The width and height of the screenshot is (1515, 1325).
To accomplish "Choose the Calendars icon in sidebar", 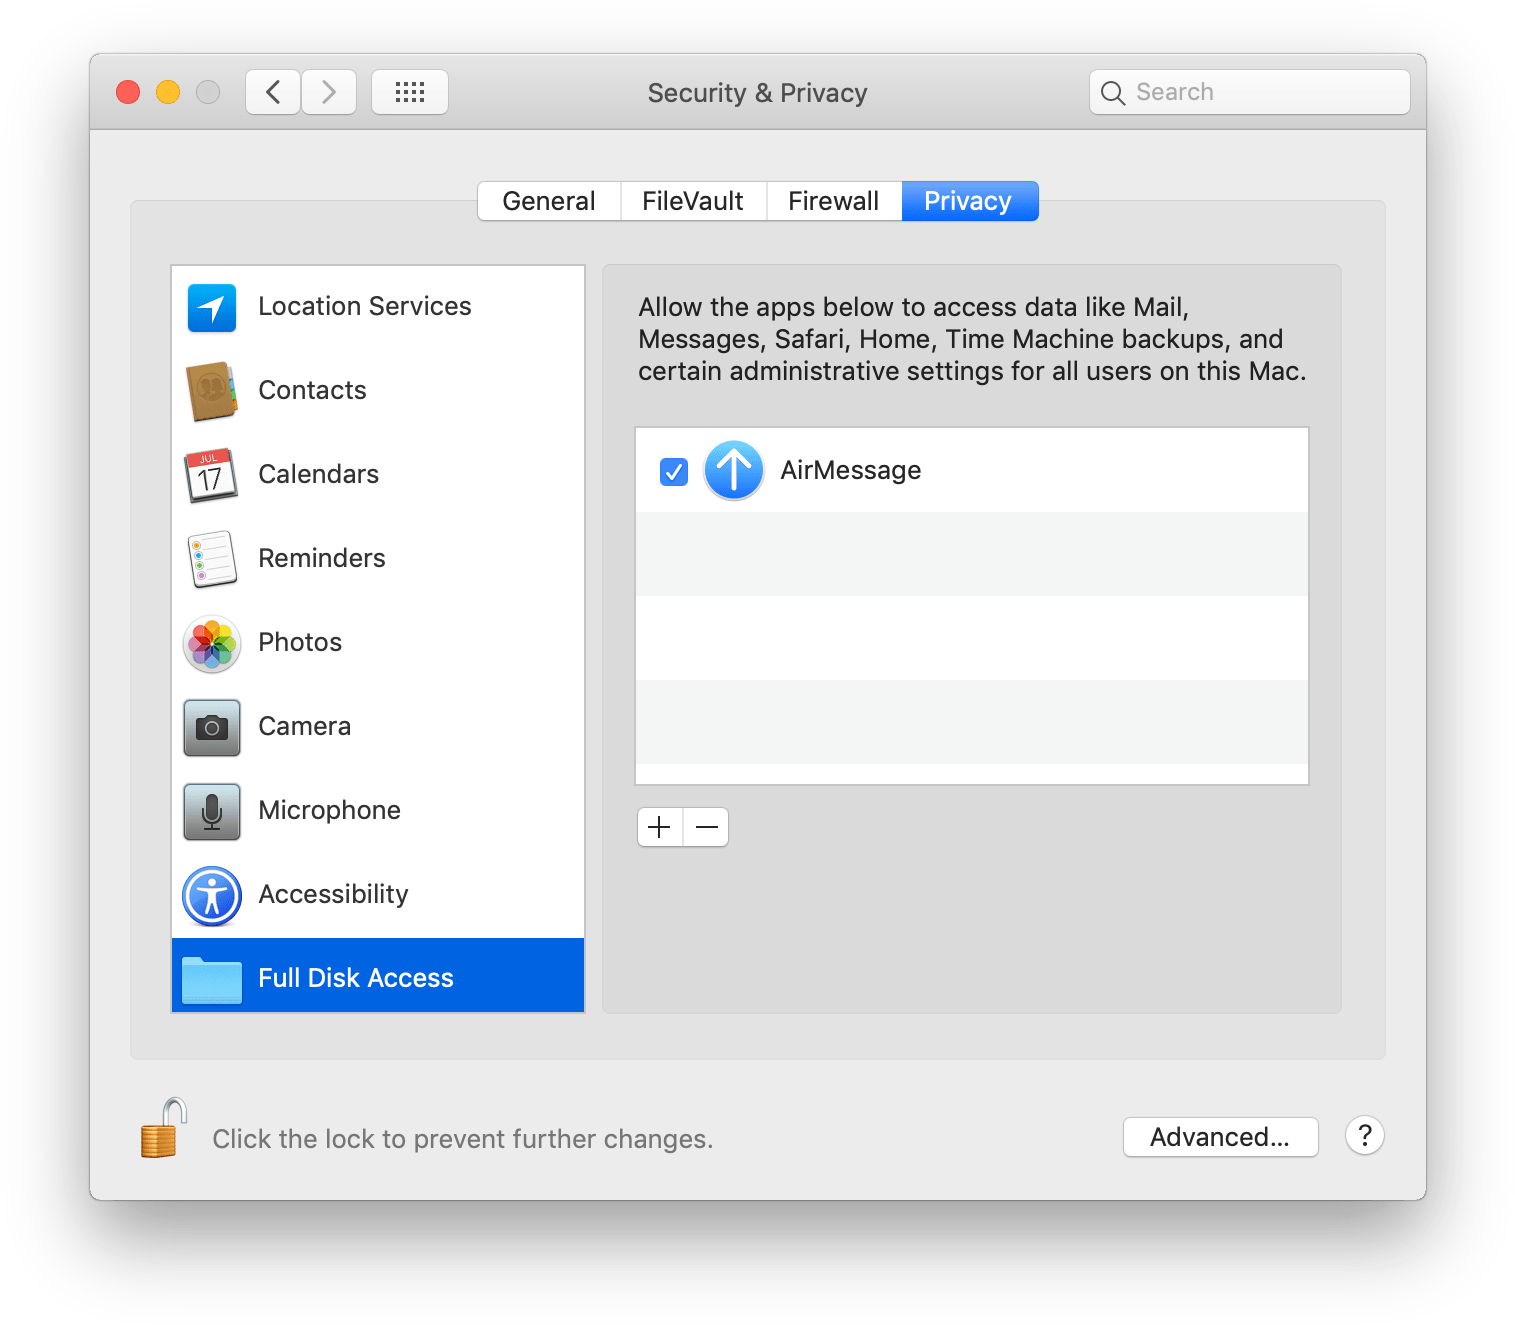I will point(212,475).
